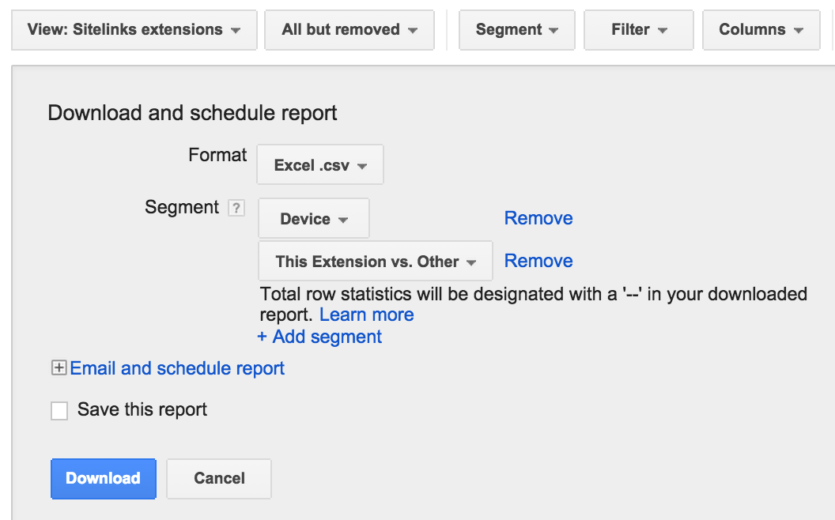The width and height of the screenshot is (835, 520).
Task: Open This Extension vs. Other dropdown
Action: (x=375, y=261)
